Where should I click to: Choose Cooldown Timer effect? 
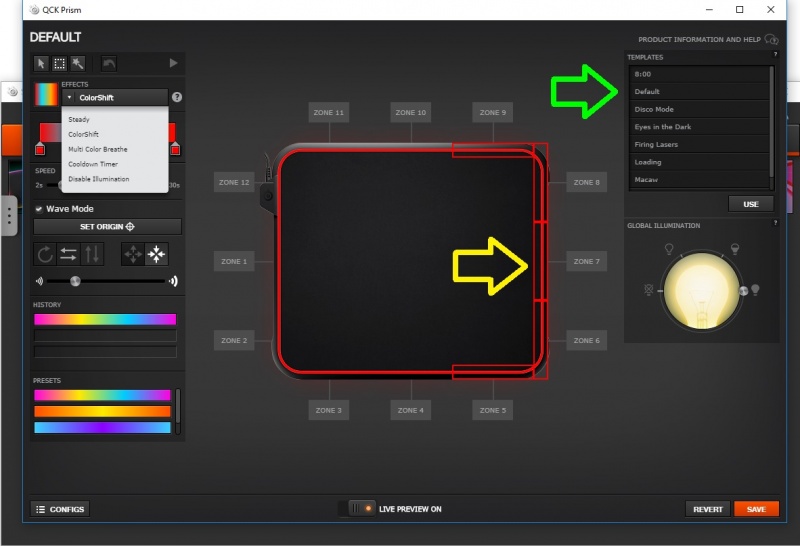[x=93, y=164]
